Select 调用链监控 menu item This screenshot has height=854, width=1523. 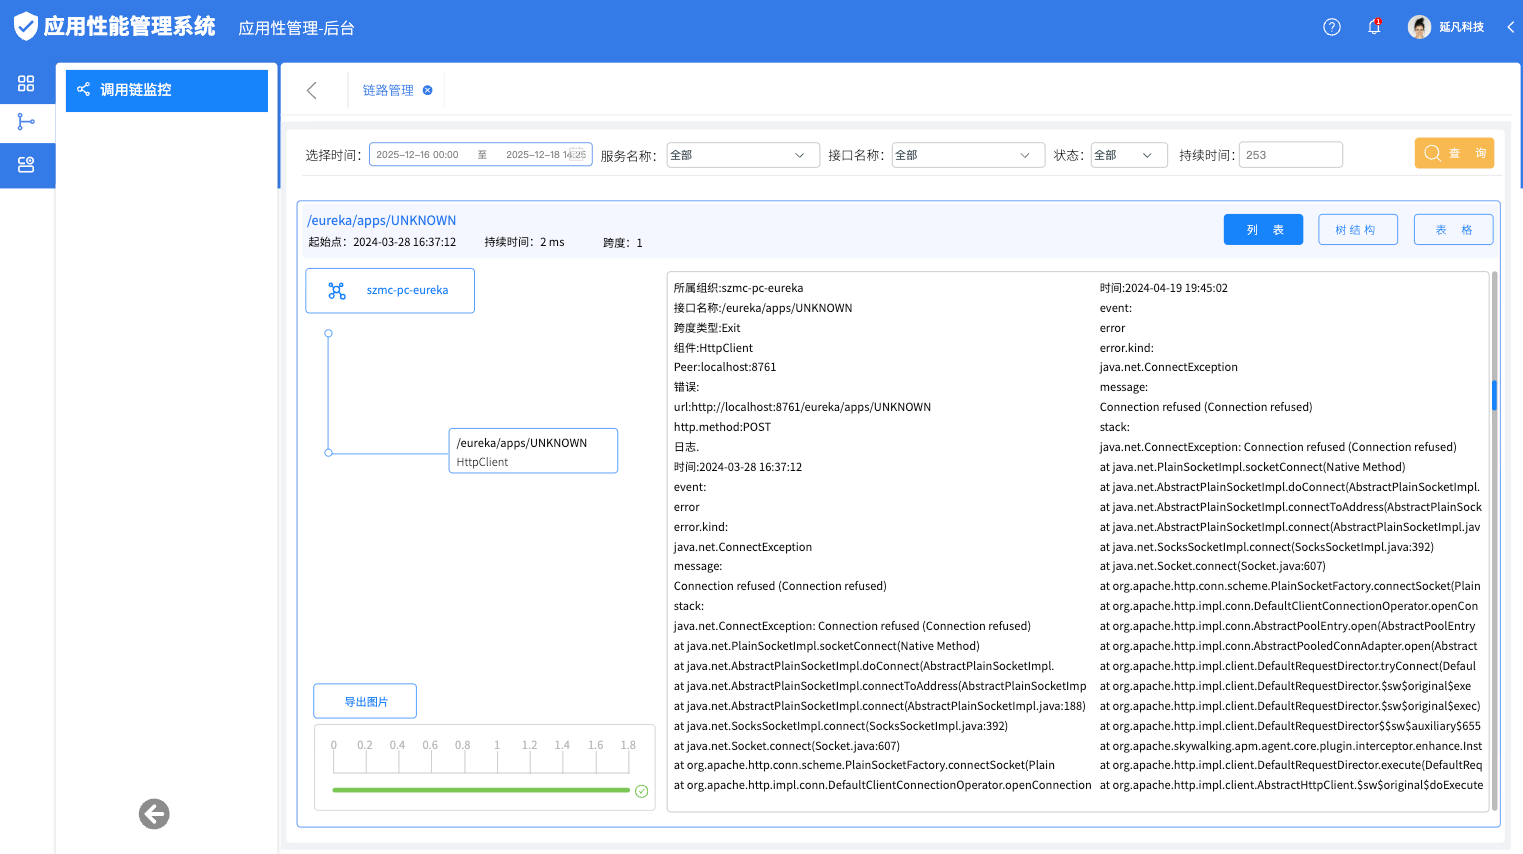(x=167, y=90)
